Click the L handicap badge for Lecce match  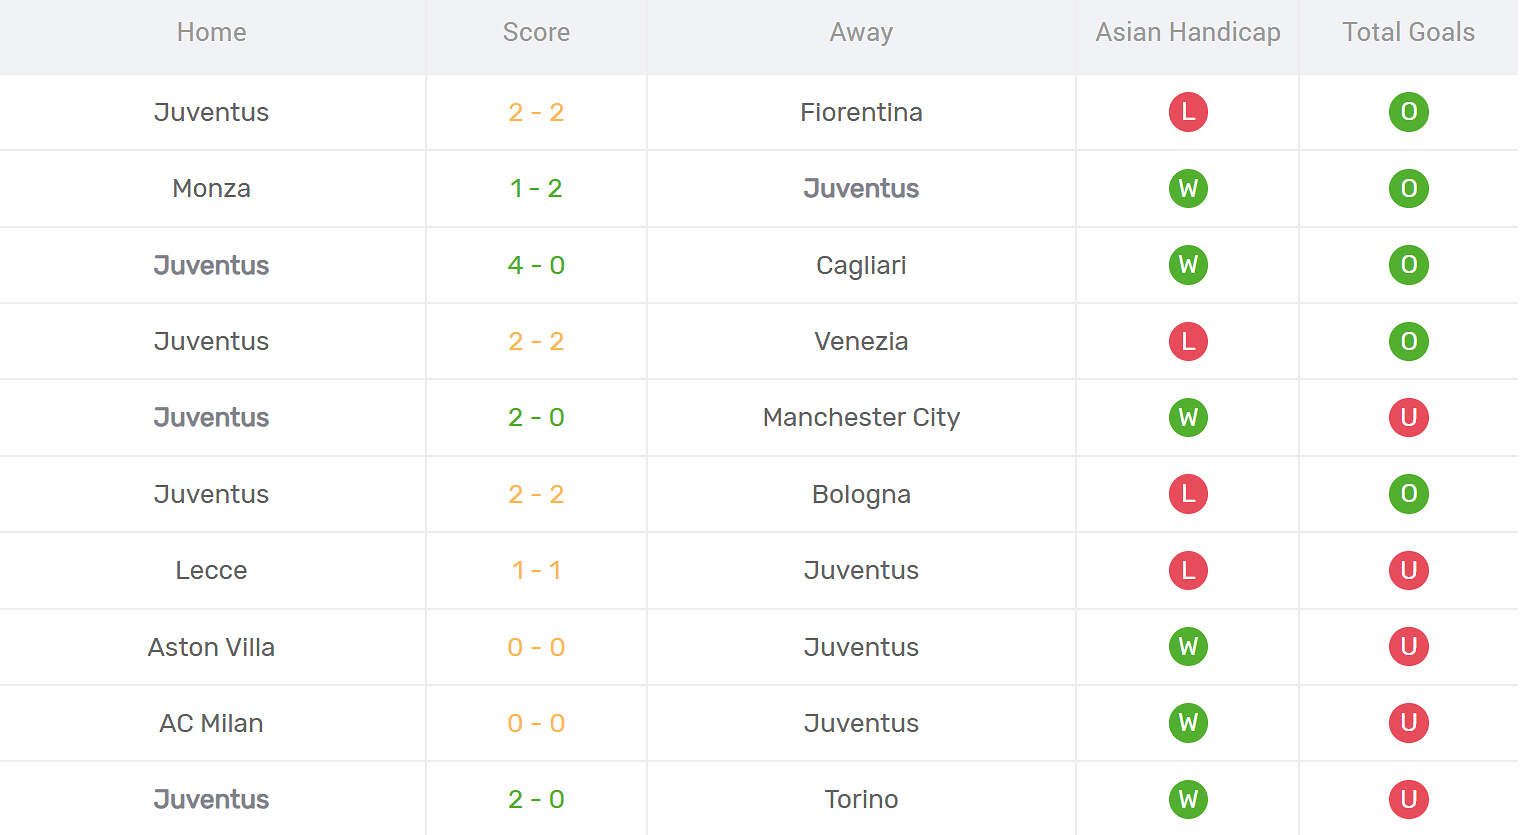(x=1188, y=570)
